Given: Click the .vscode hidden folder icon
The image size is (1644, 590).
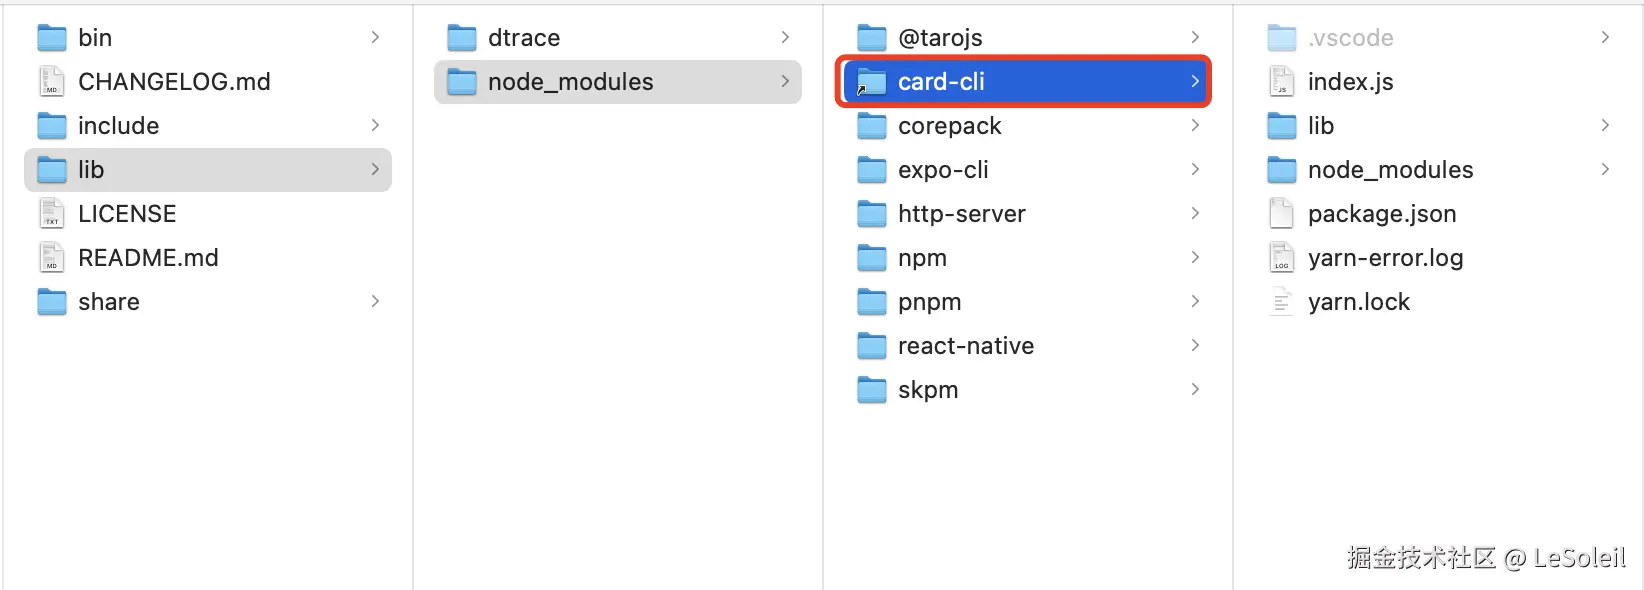Looking at the screenshot, I should pyautogui.click(x=1281, y=38).
